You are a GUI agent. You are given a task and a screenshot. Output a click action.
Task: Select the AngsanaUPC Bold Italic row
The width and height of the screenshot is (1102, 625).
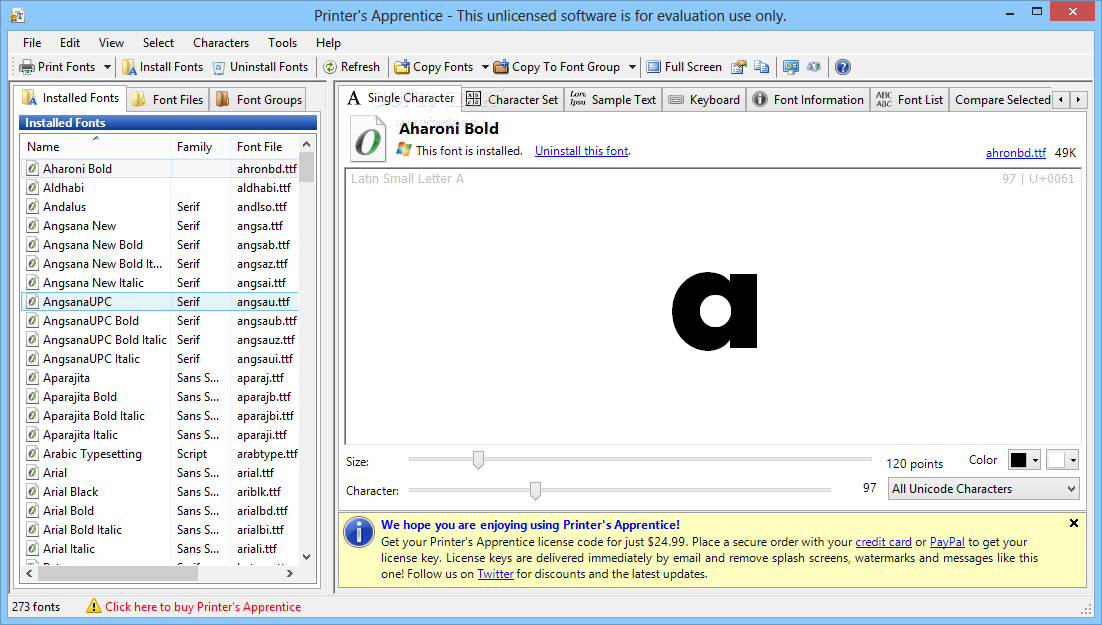pos(160,340)
